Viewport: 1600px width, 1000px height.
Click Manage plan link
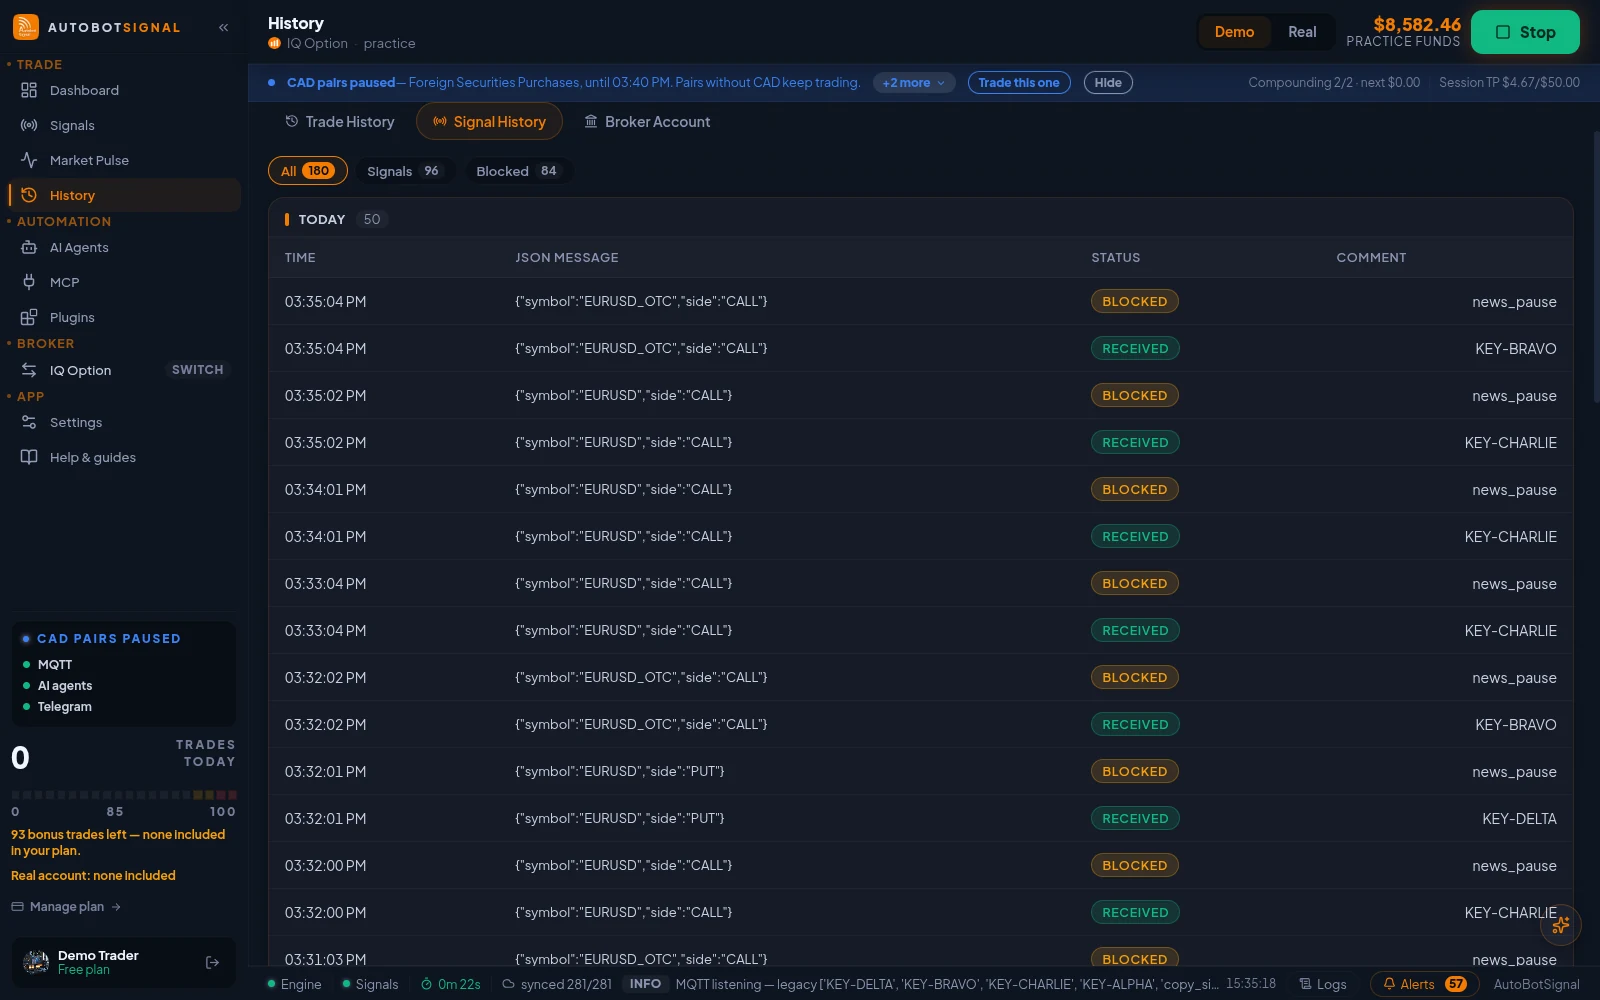point(66,907)
